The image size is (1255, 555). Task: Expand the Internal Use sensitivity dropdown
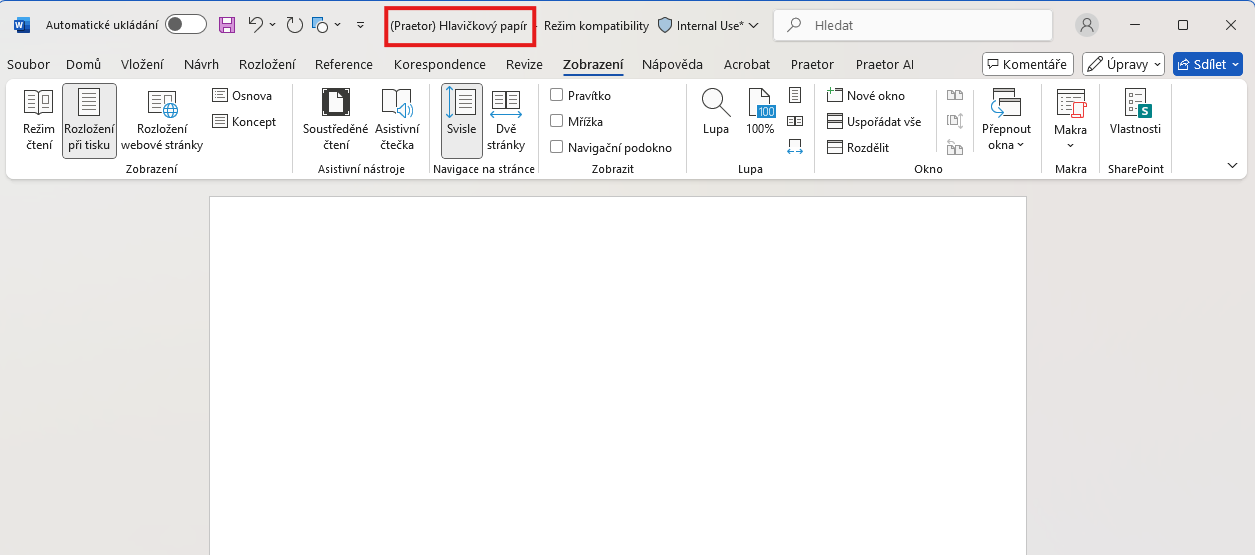coord(708,26)
